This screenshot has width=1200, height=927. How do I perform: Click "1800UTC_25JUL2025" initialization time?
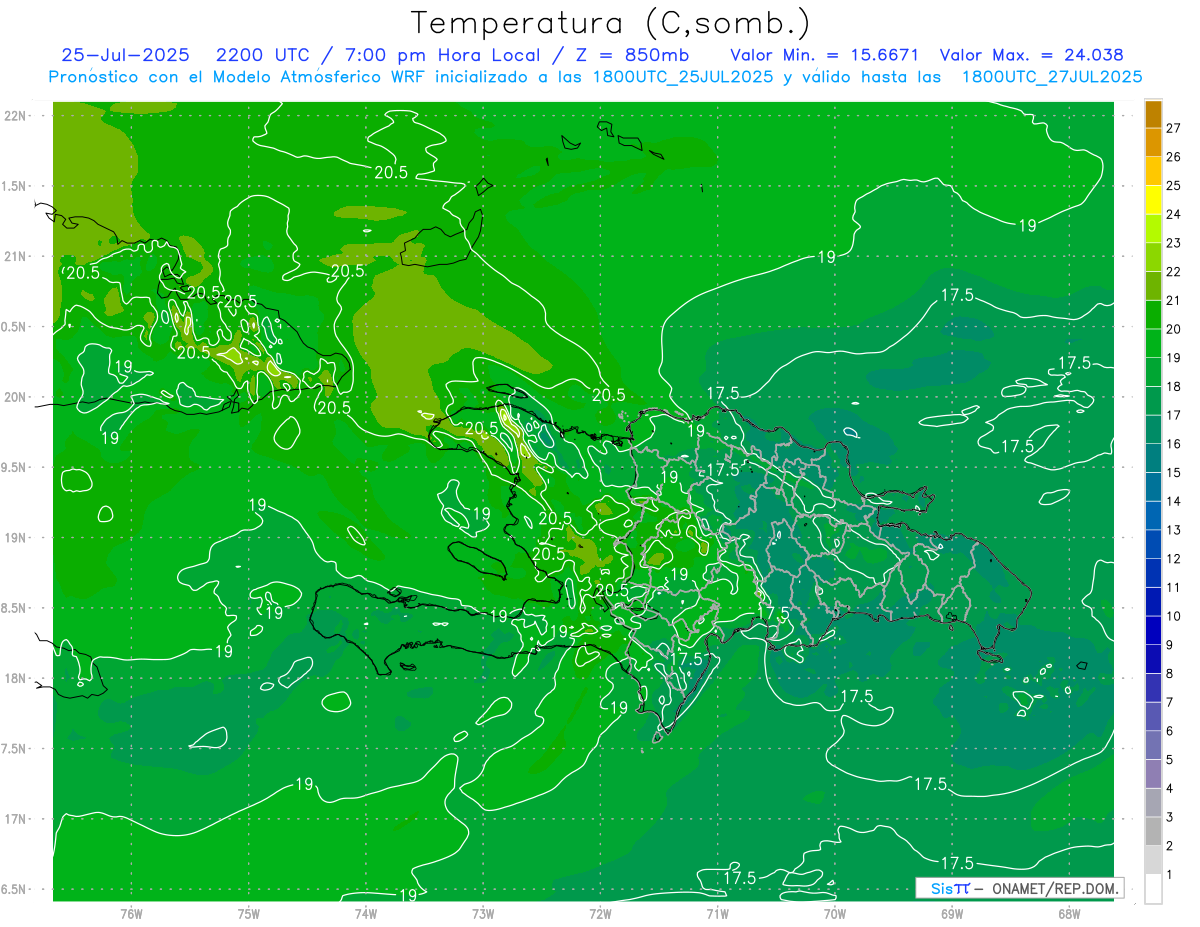tap(681, 76)
